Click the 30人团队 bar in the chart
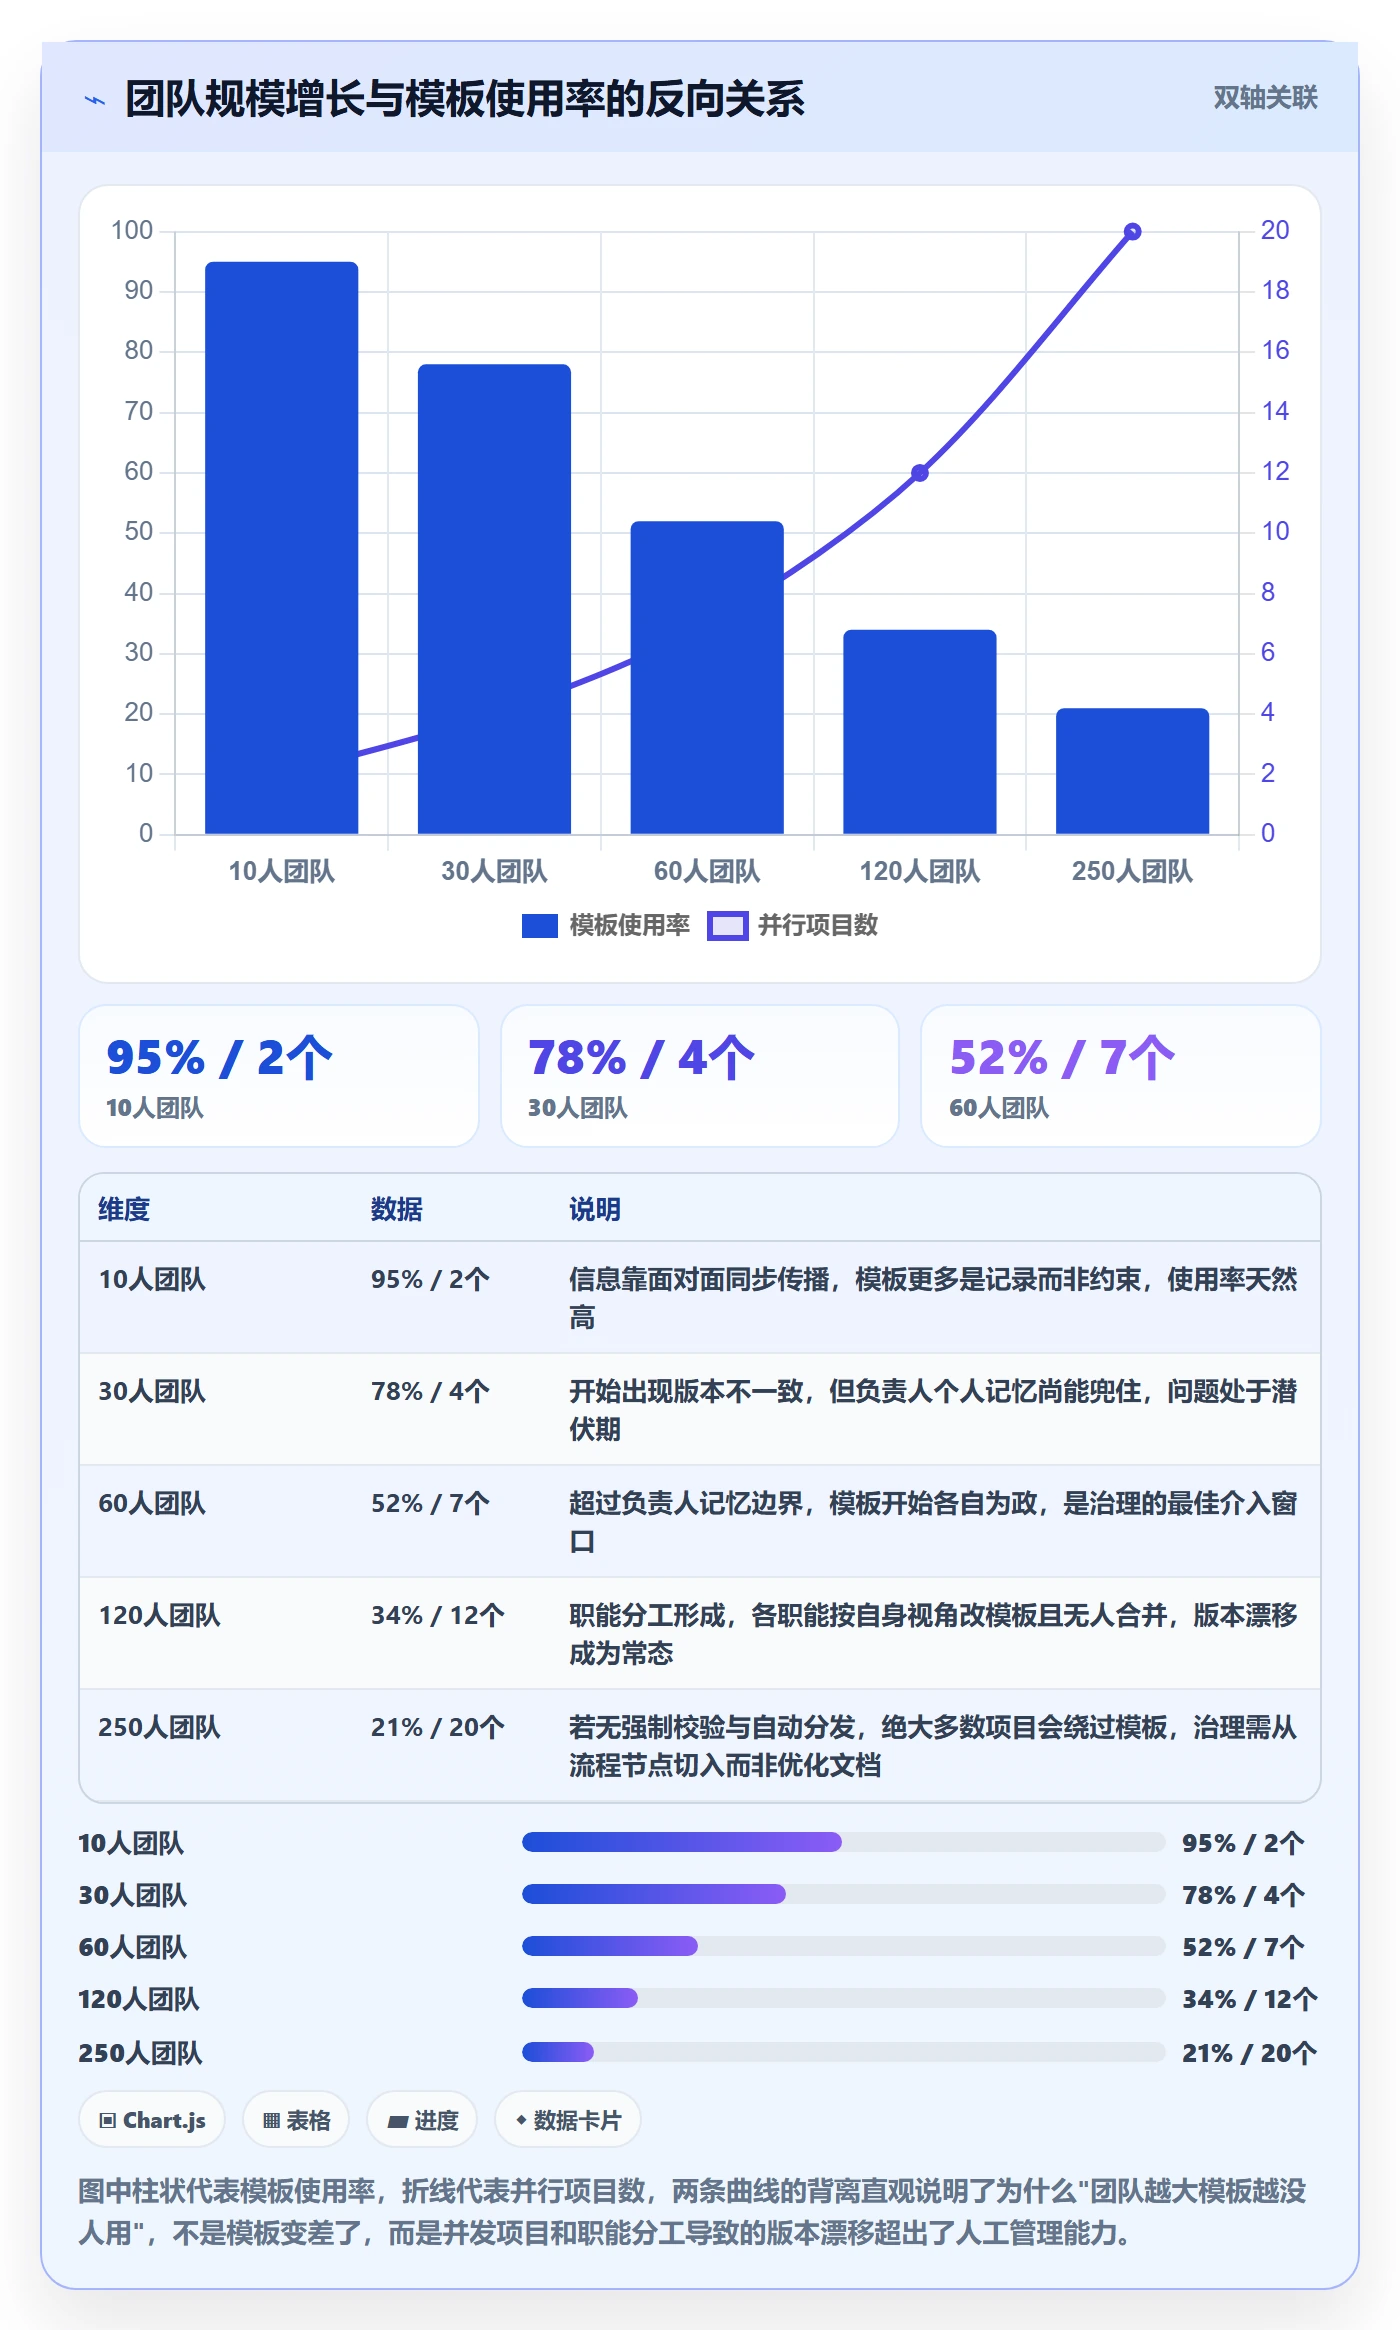The image size is (1400, 2330). point(494,599)
